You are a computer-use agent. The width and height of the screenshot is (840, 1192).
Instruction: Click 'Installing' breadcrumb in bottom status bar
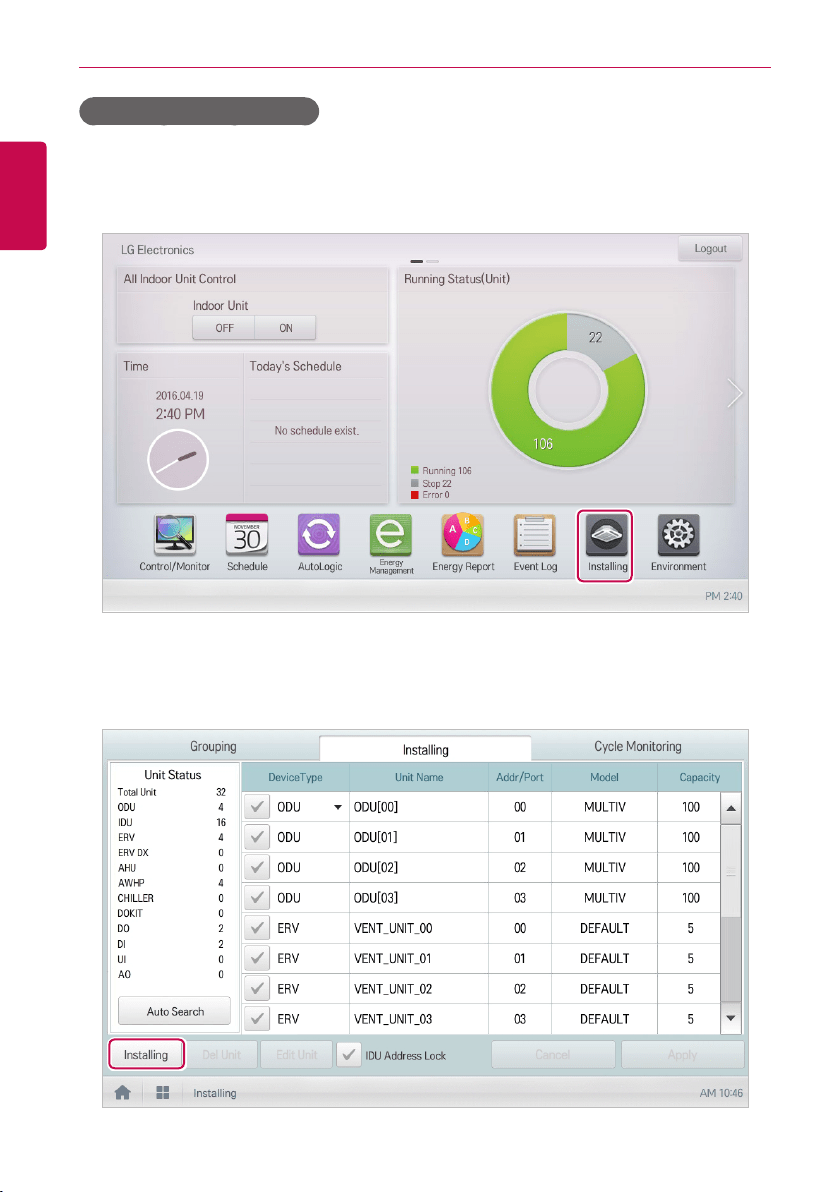(214, 1093)
